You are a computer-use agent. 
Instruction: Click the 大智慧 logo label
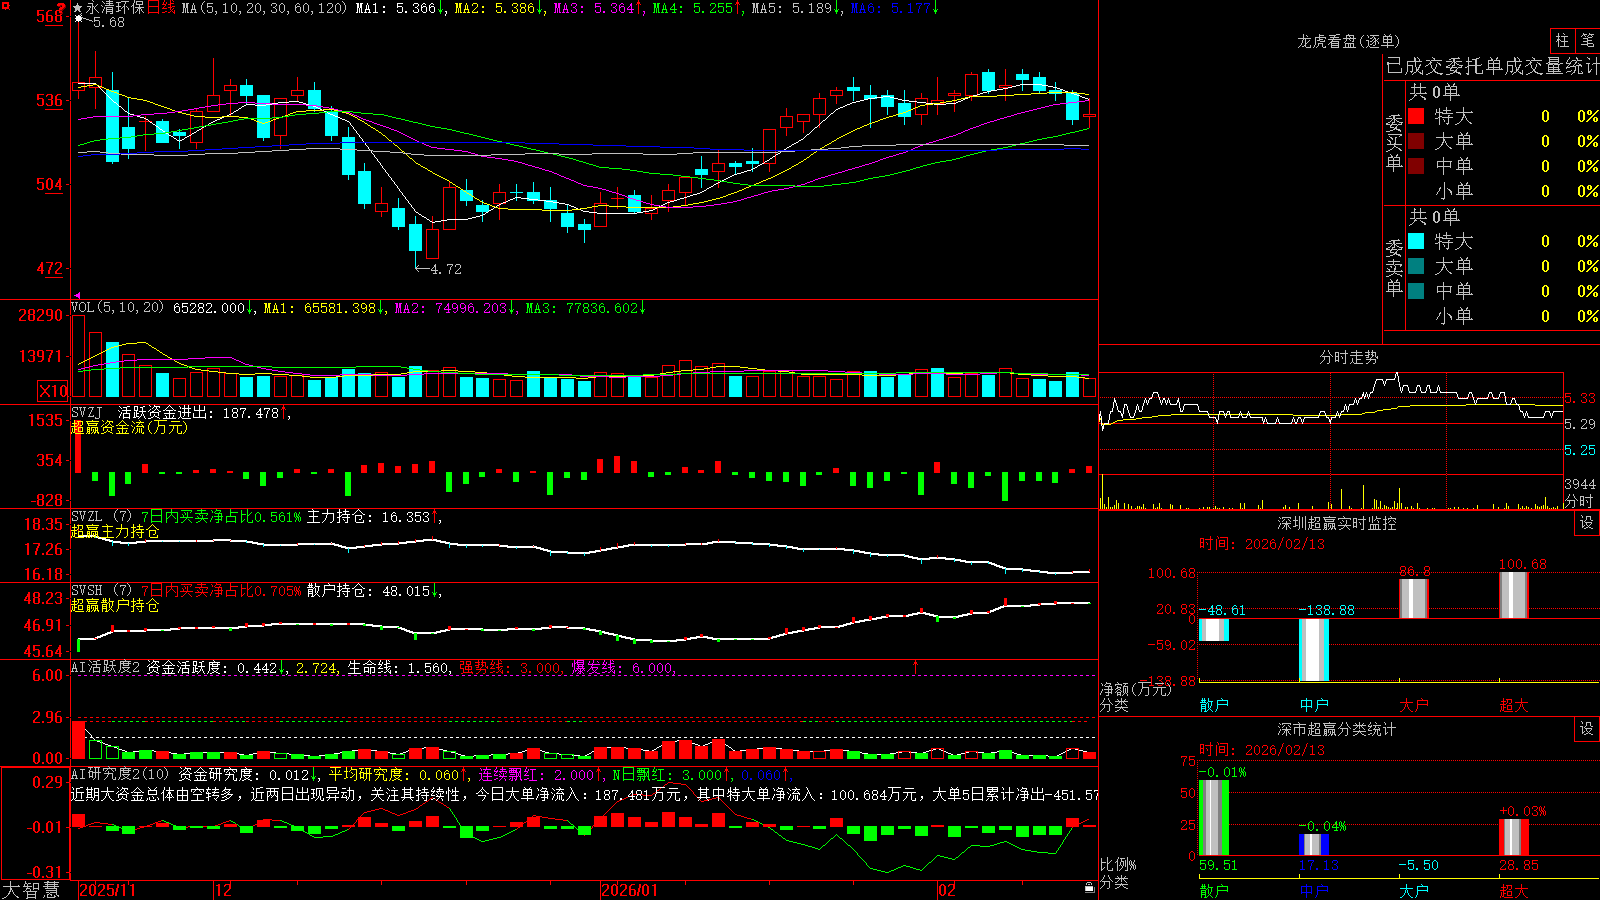(31, 890)
